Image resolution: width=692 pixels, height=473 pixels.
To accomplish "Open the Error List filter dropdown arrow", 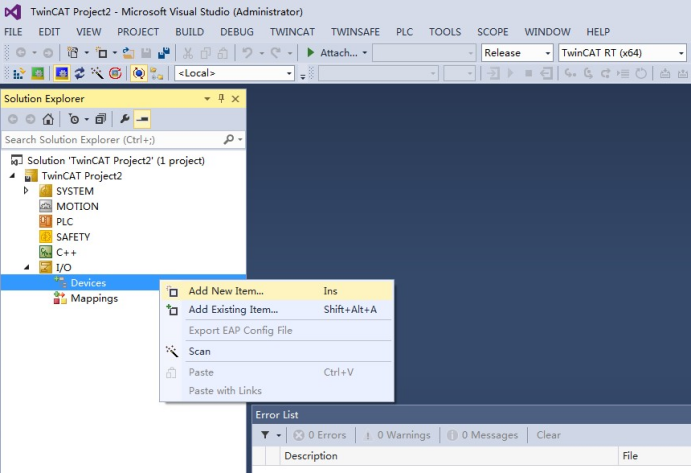I will click(x=278, y=435).
